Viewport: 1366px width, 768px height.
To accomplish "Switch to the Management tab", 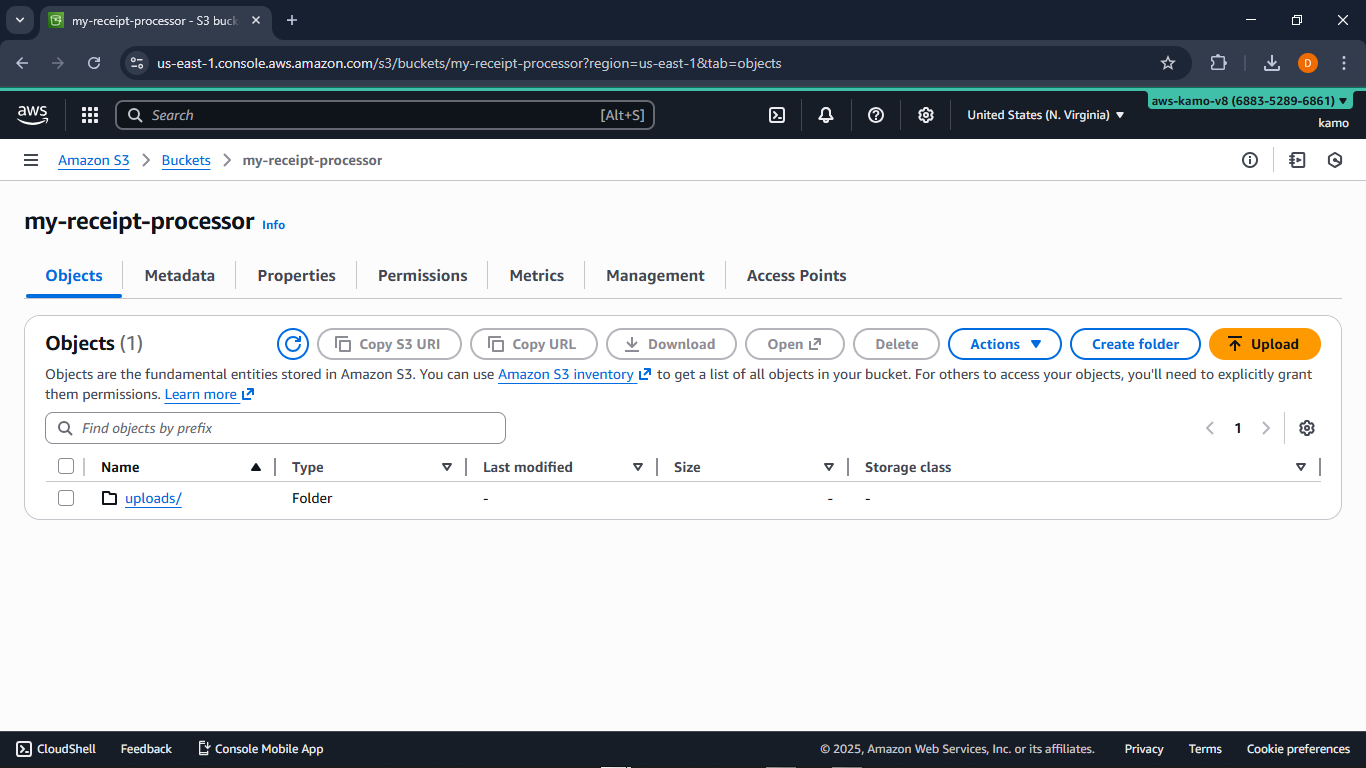I will click(x=654, y=275).
